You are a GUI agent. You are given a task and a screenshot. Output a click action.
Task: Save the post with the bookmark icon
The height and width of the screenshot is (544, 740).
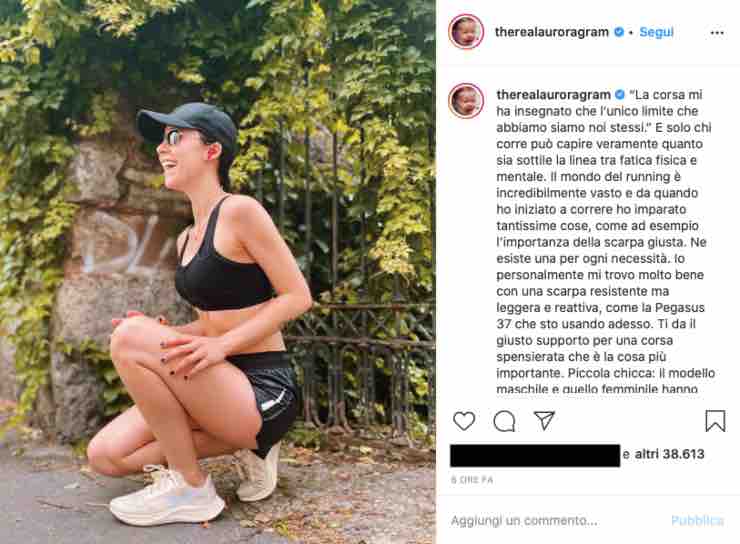(x=715, y=421)
